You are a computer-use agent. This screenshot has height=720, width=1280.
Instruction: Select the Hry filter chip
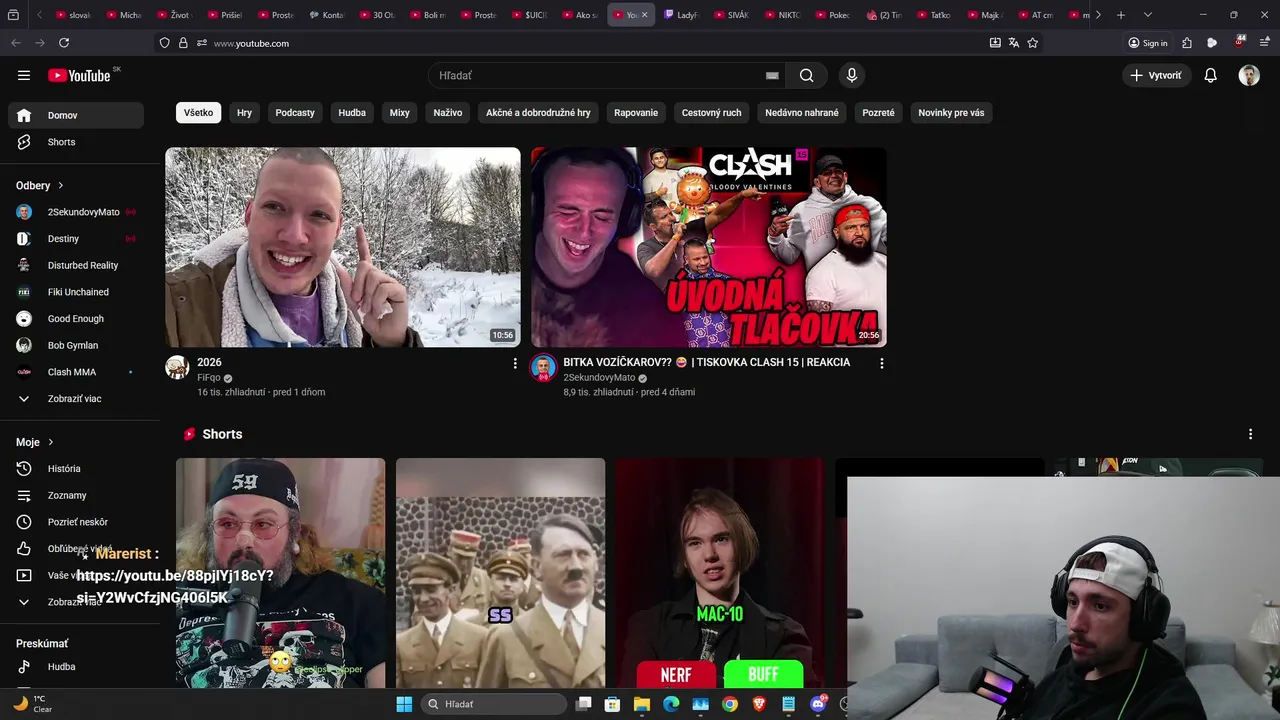click(244, 113)
